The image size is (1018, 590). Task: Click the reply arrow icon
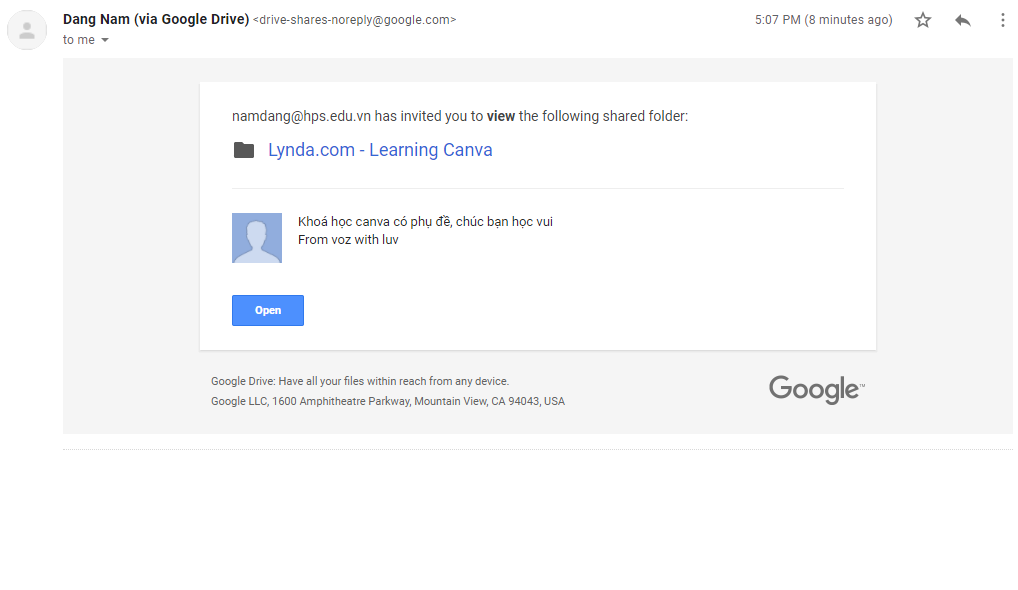click(x=963, y=20)
